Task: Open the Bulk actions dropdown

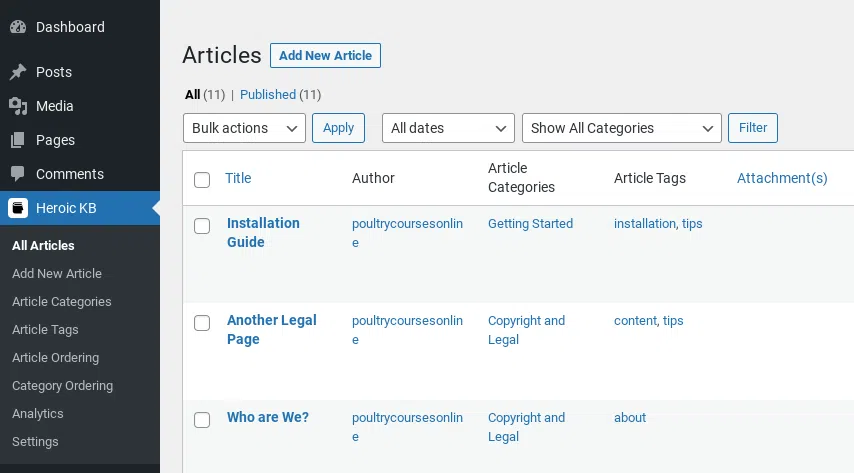Action: [244, 128]
